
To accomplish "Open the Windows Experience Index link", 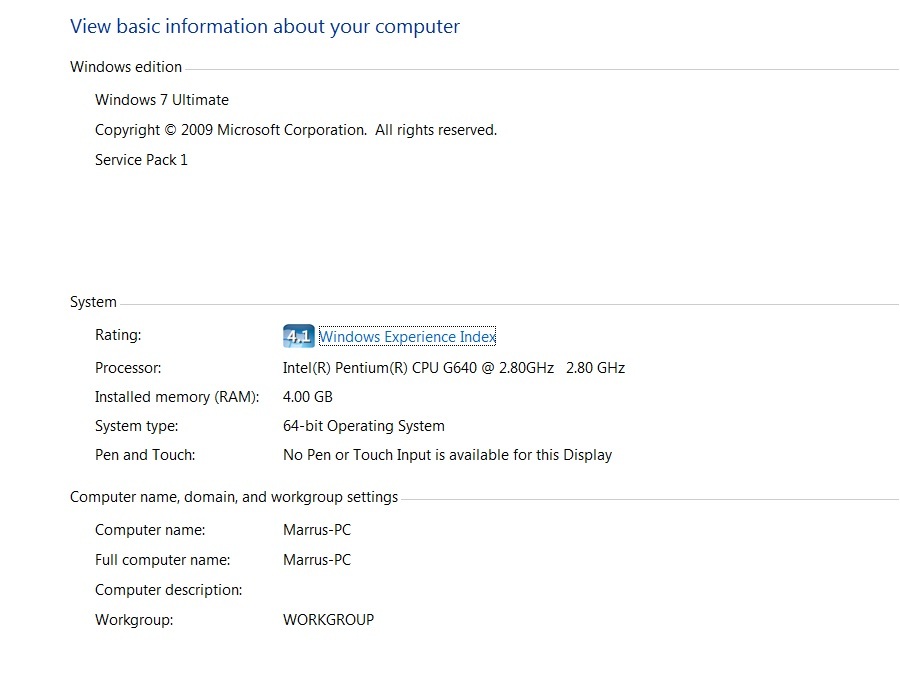I will tap(407, 337).
